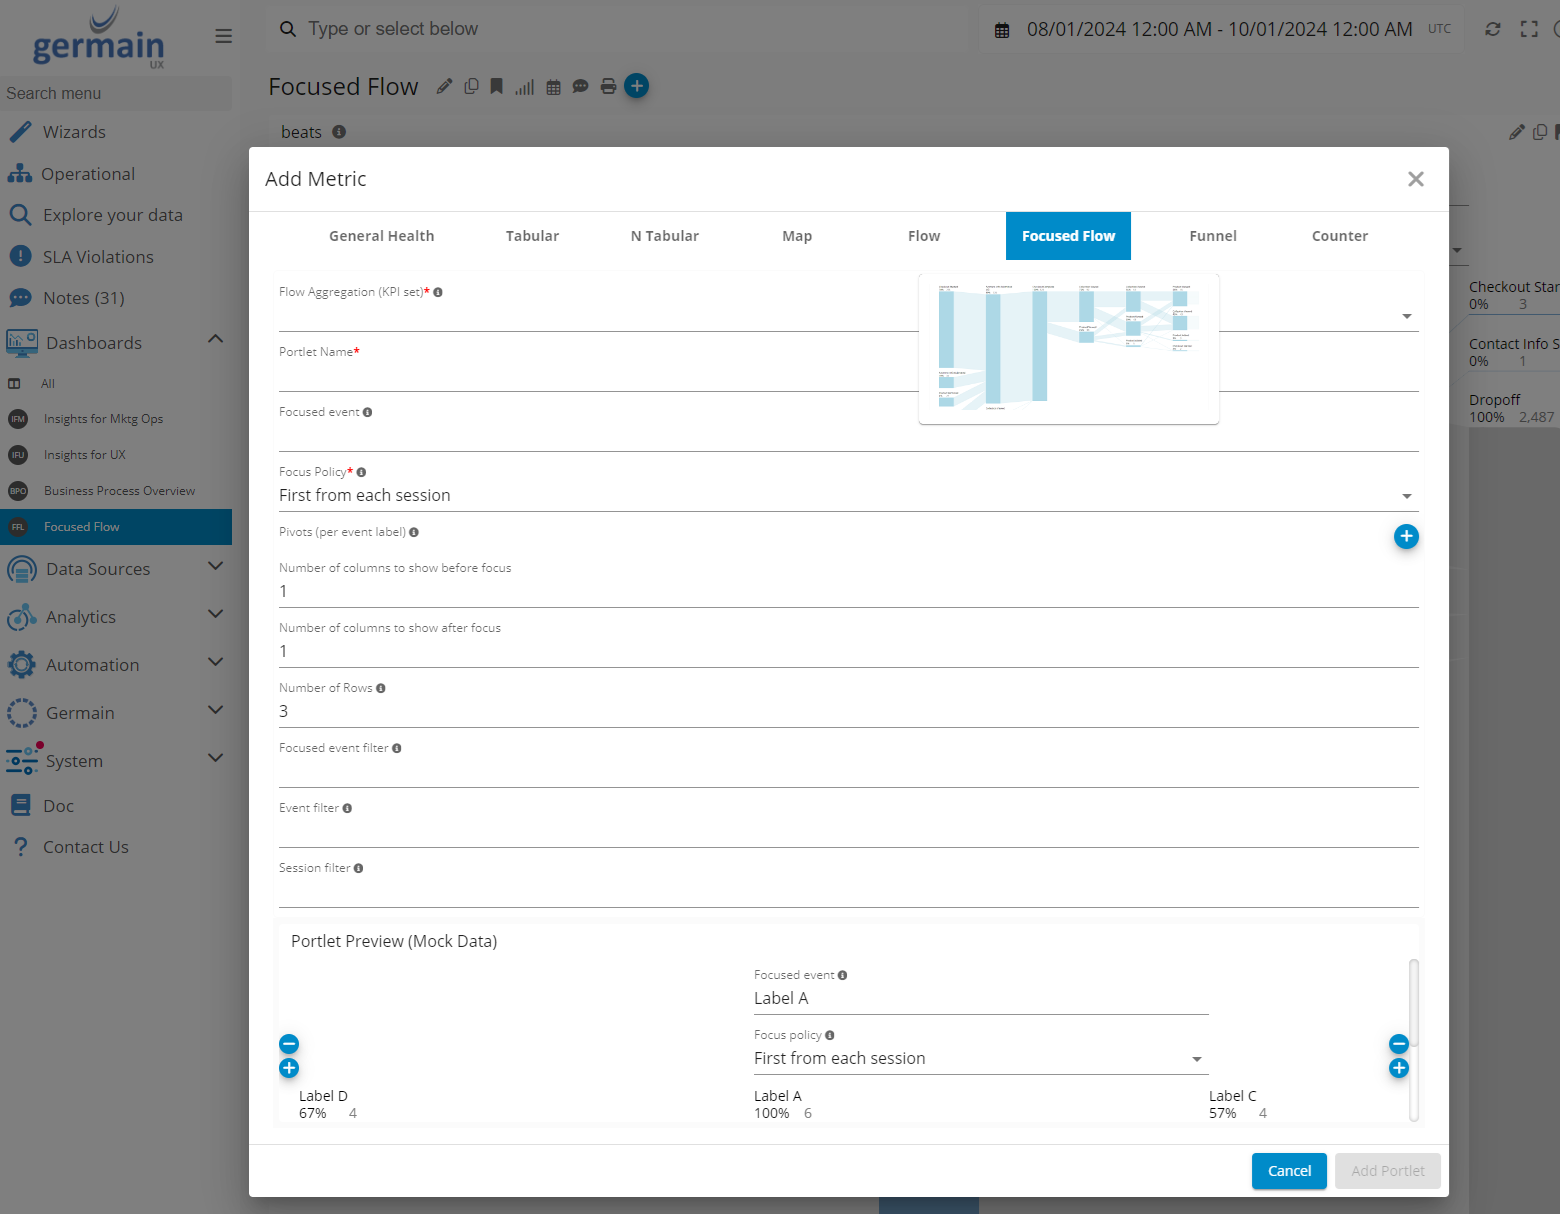Click info icon next to Focused event filter
The width and height of the screenshot is (1560, 1214).
[x=397, y=748]
